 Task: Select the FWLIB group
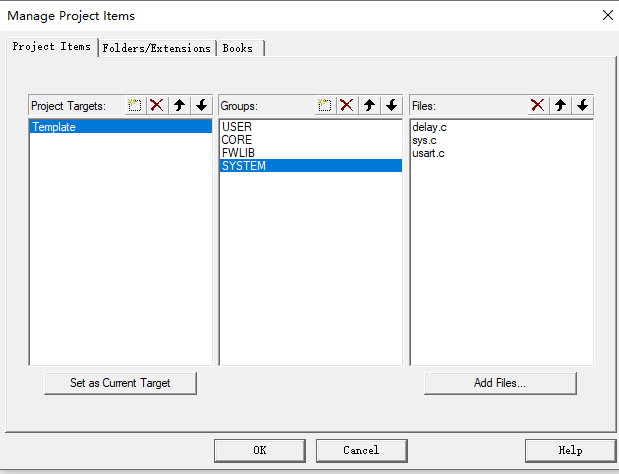(x=311, y=153)
